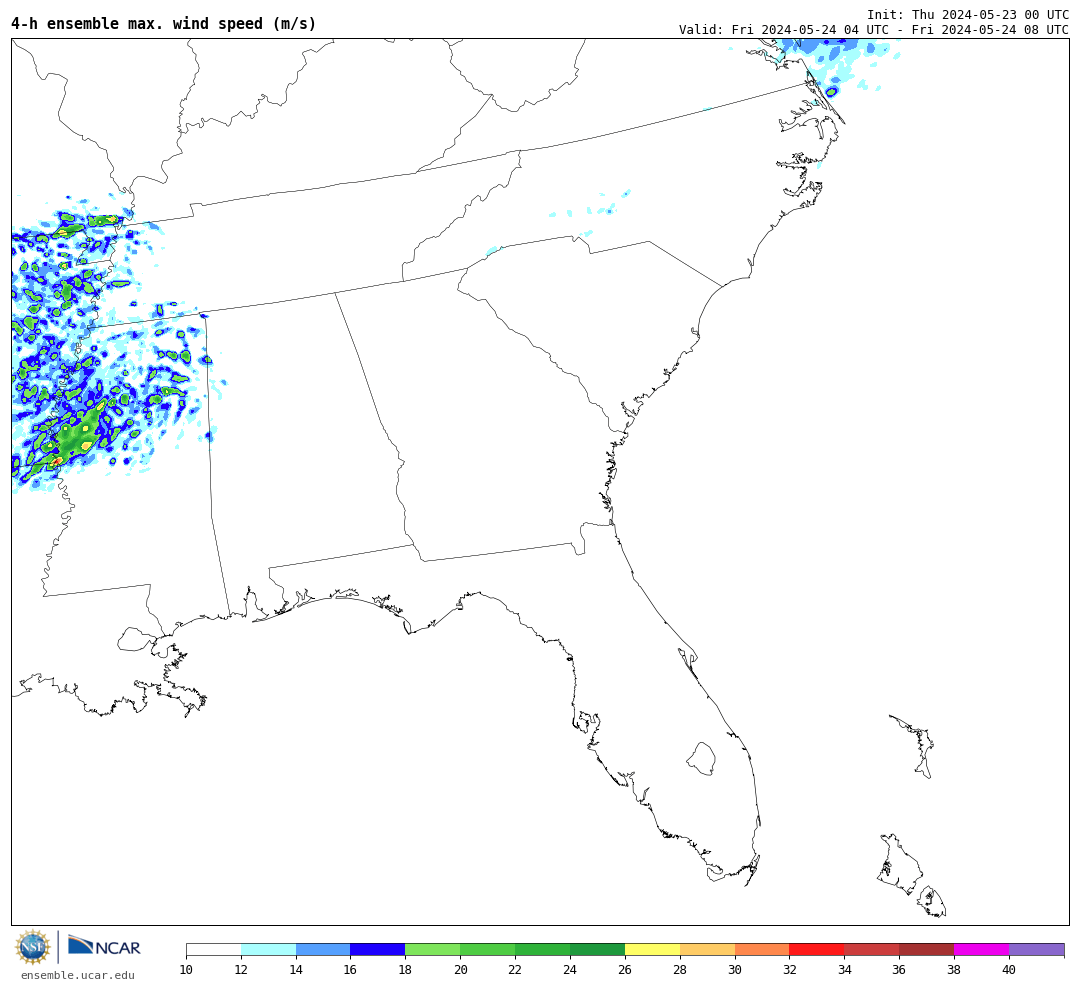
Task: Pick the white 10-12 colorbar segment
Action: pyautogui.click(x=214, y=950)
